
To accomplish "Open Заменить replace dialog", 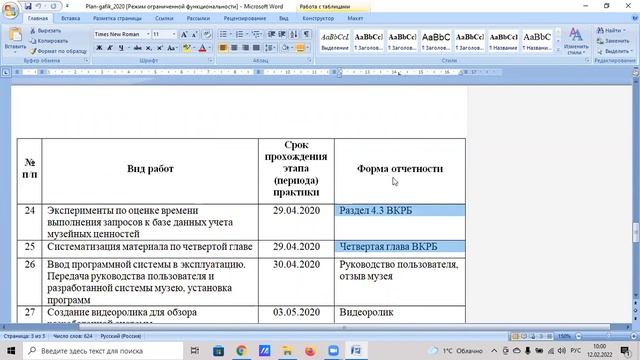I will point(613,41).
